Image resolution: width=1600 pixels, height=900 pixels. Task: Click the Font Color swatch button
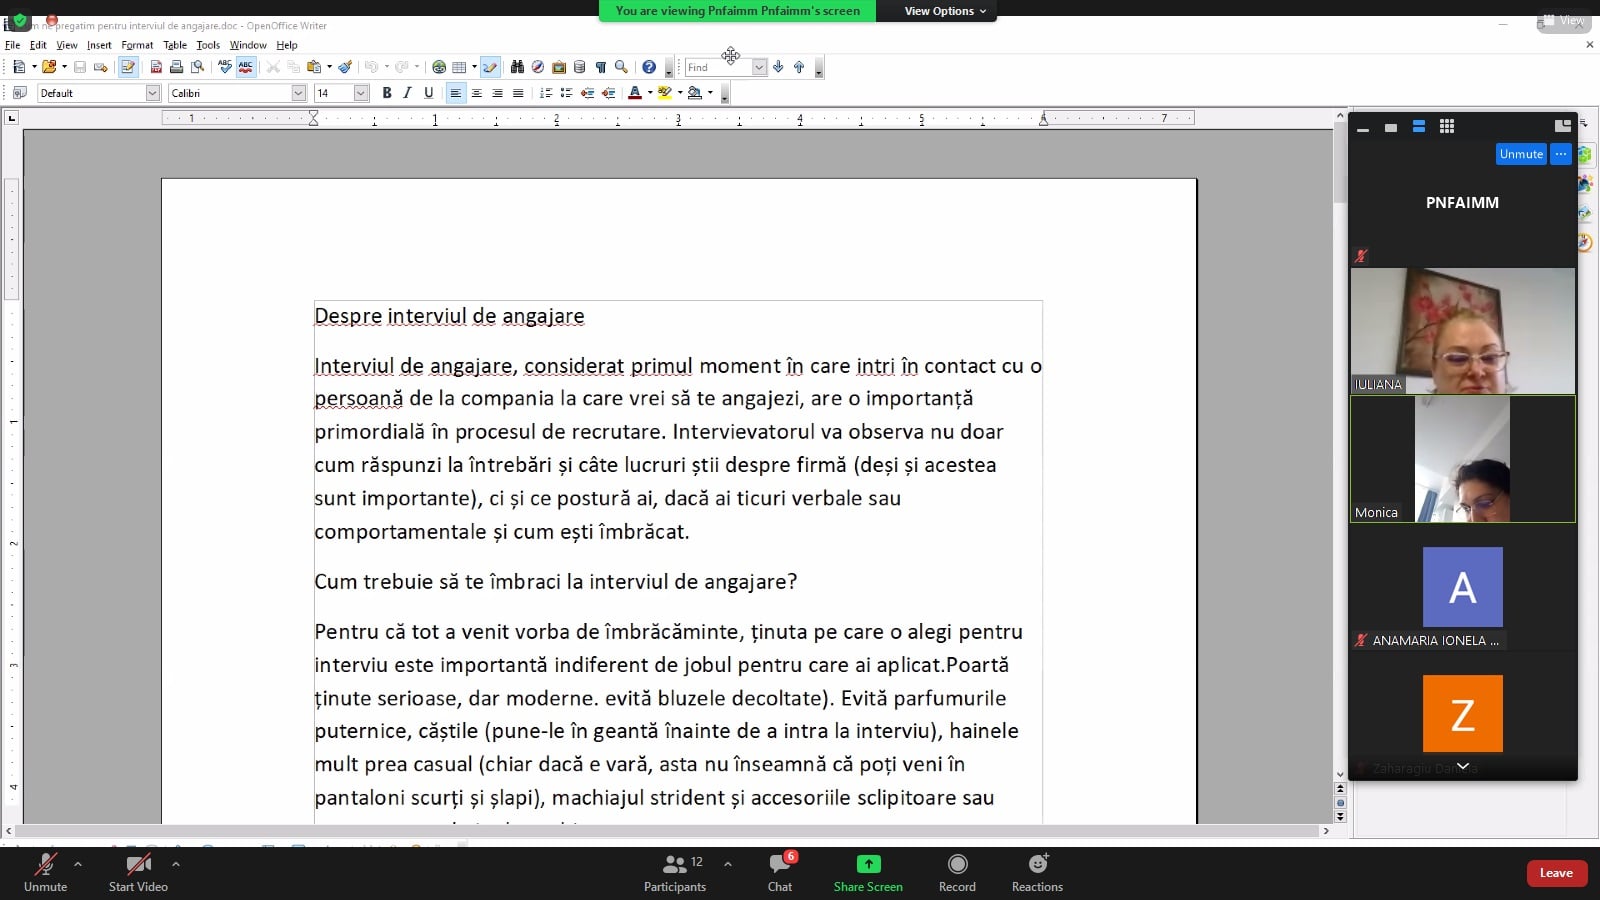click(634, 93)
